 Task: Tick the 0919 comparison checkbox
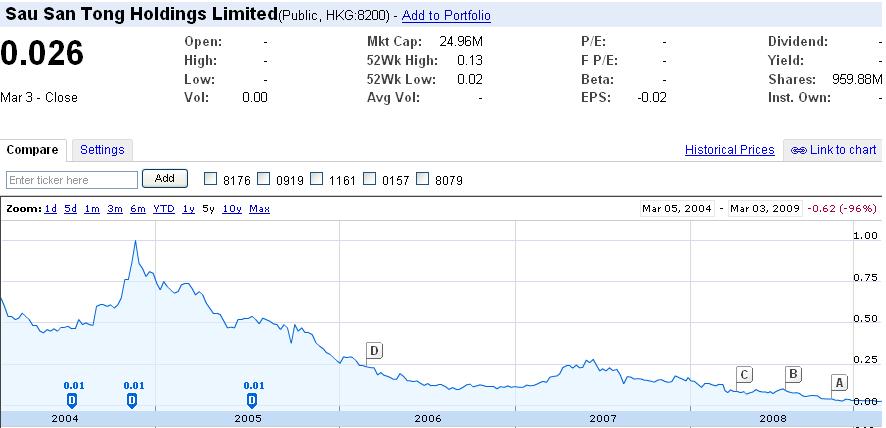click(263, 179)
